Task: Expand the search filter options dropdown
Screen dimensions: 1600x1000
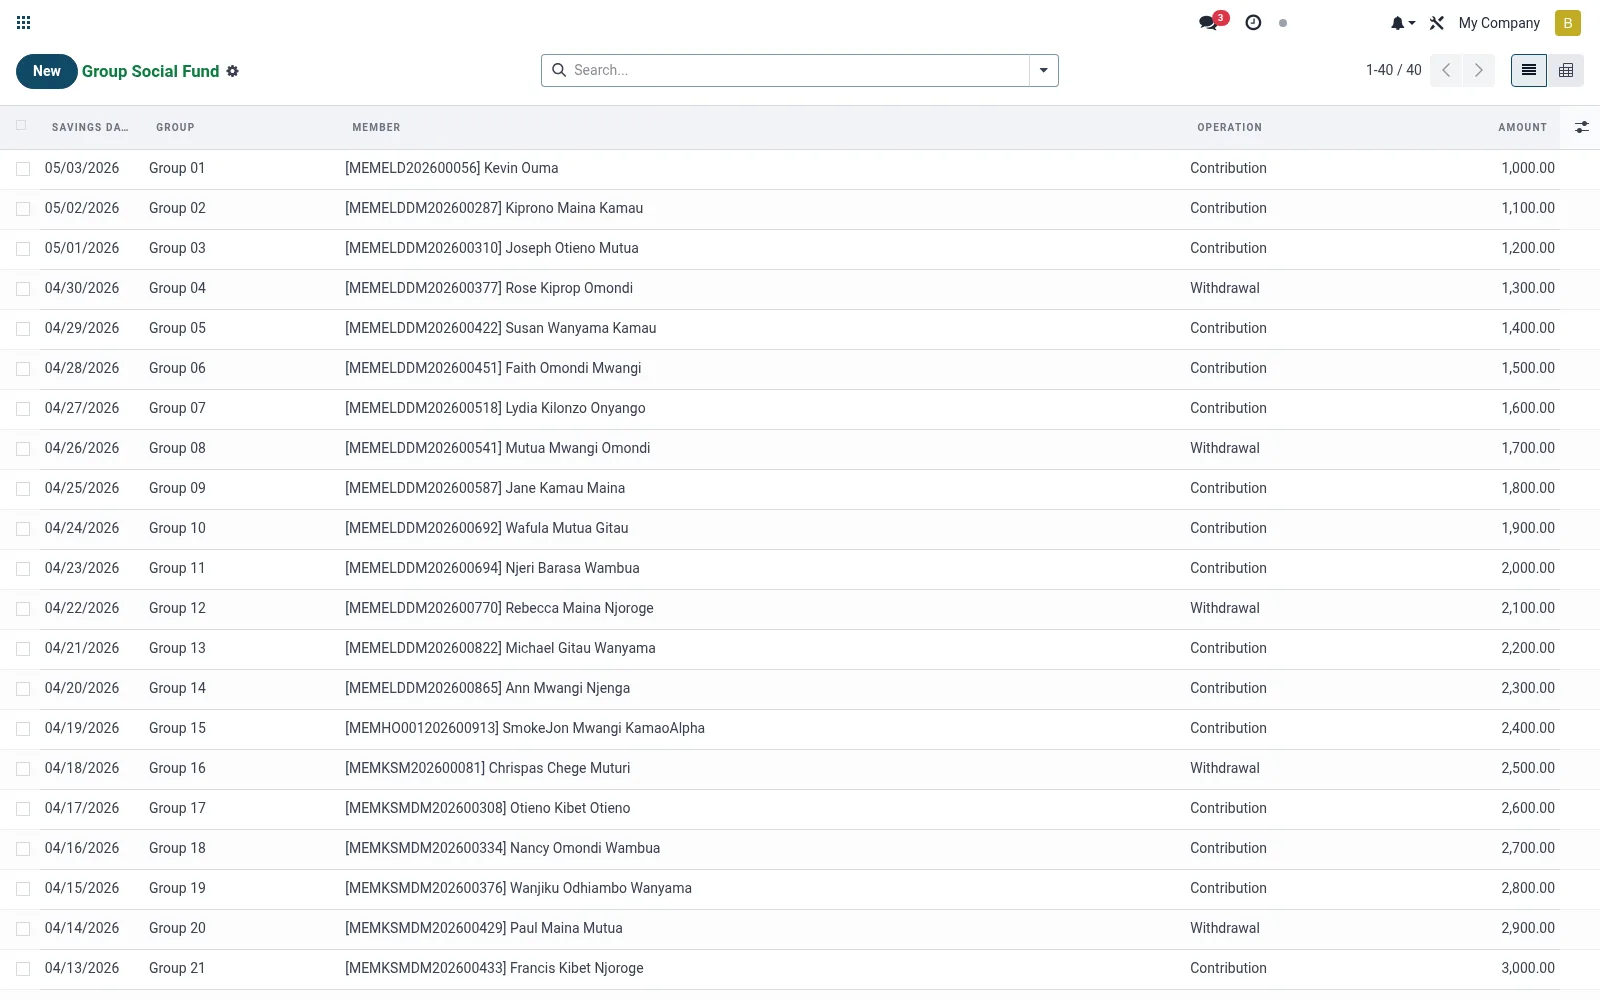Action: [x=1043, y=70]
